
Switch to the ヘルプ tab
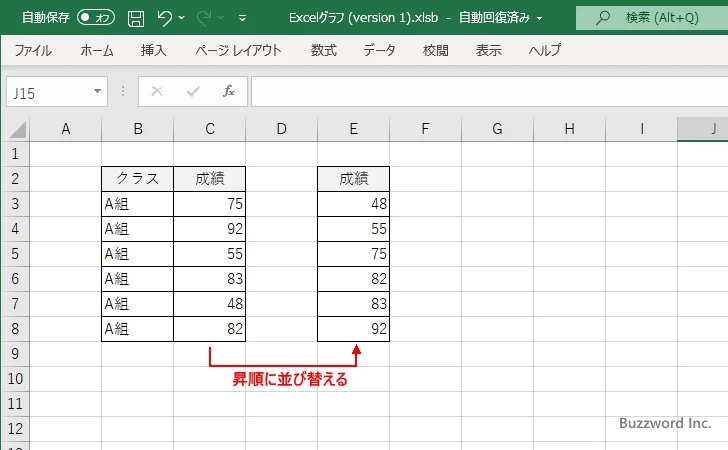tap(545, 50)
